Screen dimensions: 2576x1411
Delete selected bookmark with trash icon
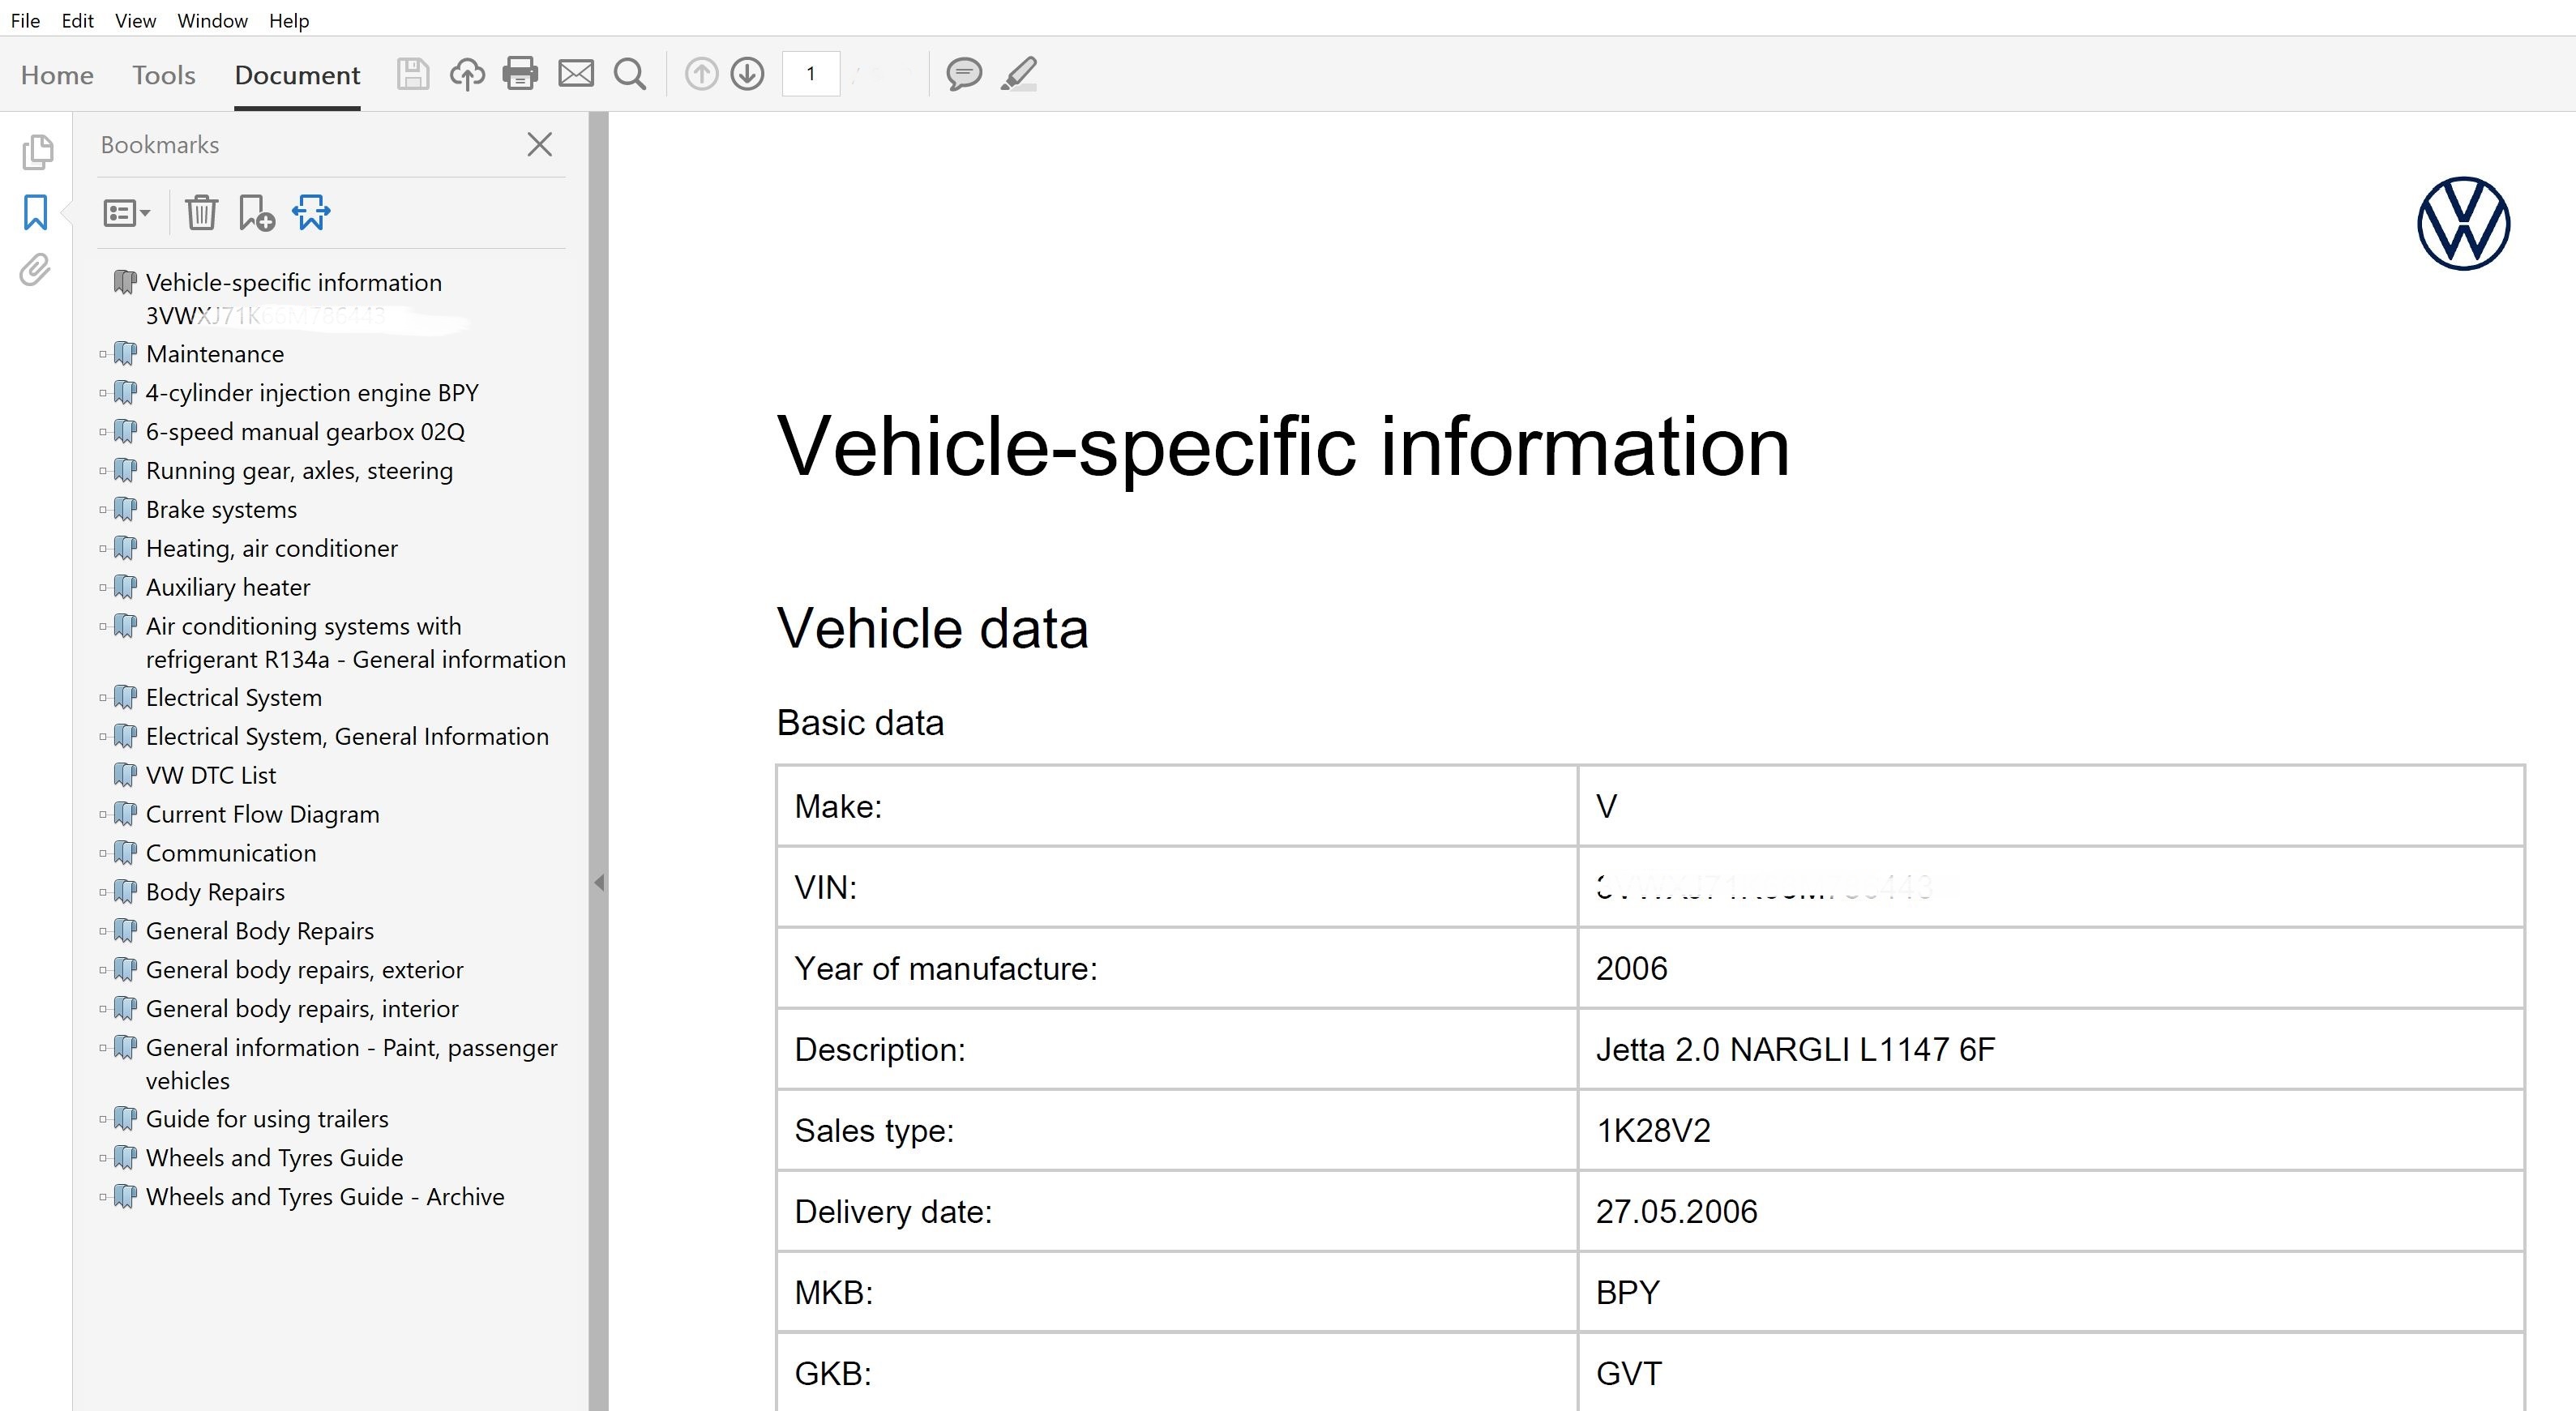coord(201,213)
